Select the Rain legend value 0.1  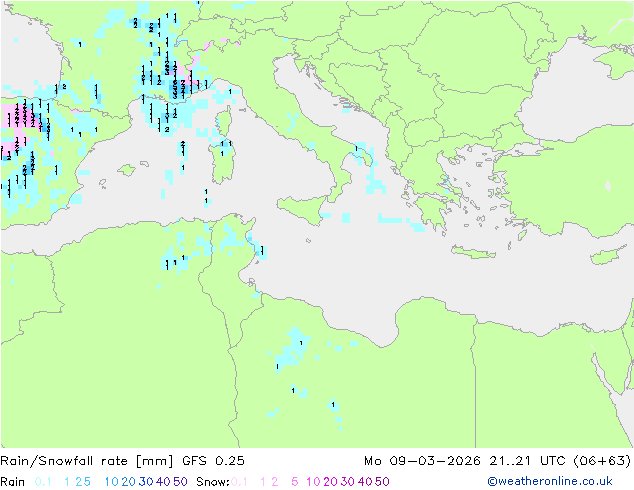coord(43,482)
